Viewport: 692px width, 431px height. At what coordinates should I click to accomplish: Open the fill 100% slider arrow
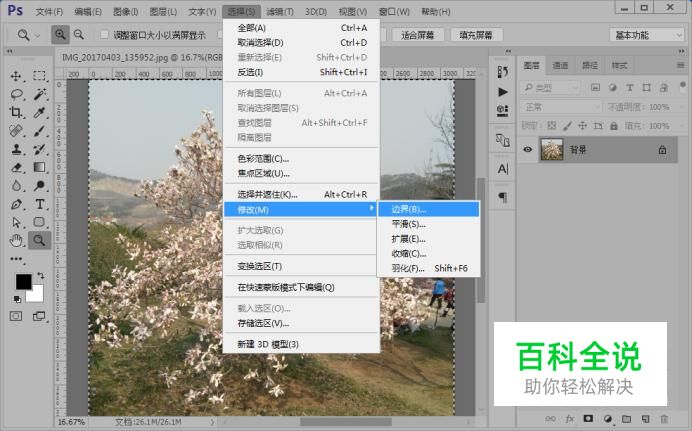681,126
